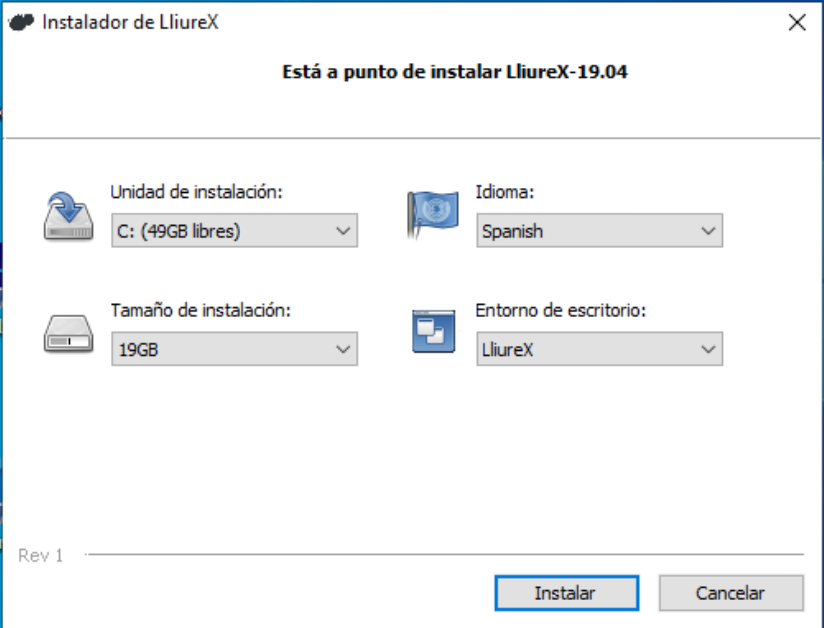Viewport: 824px width, 628px height.
Task: Click the desktop environment windows icon
Action: click(434, 331)
